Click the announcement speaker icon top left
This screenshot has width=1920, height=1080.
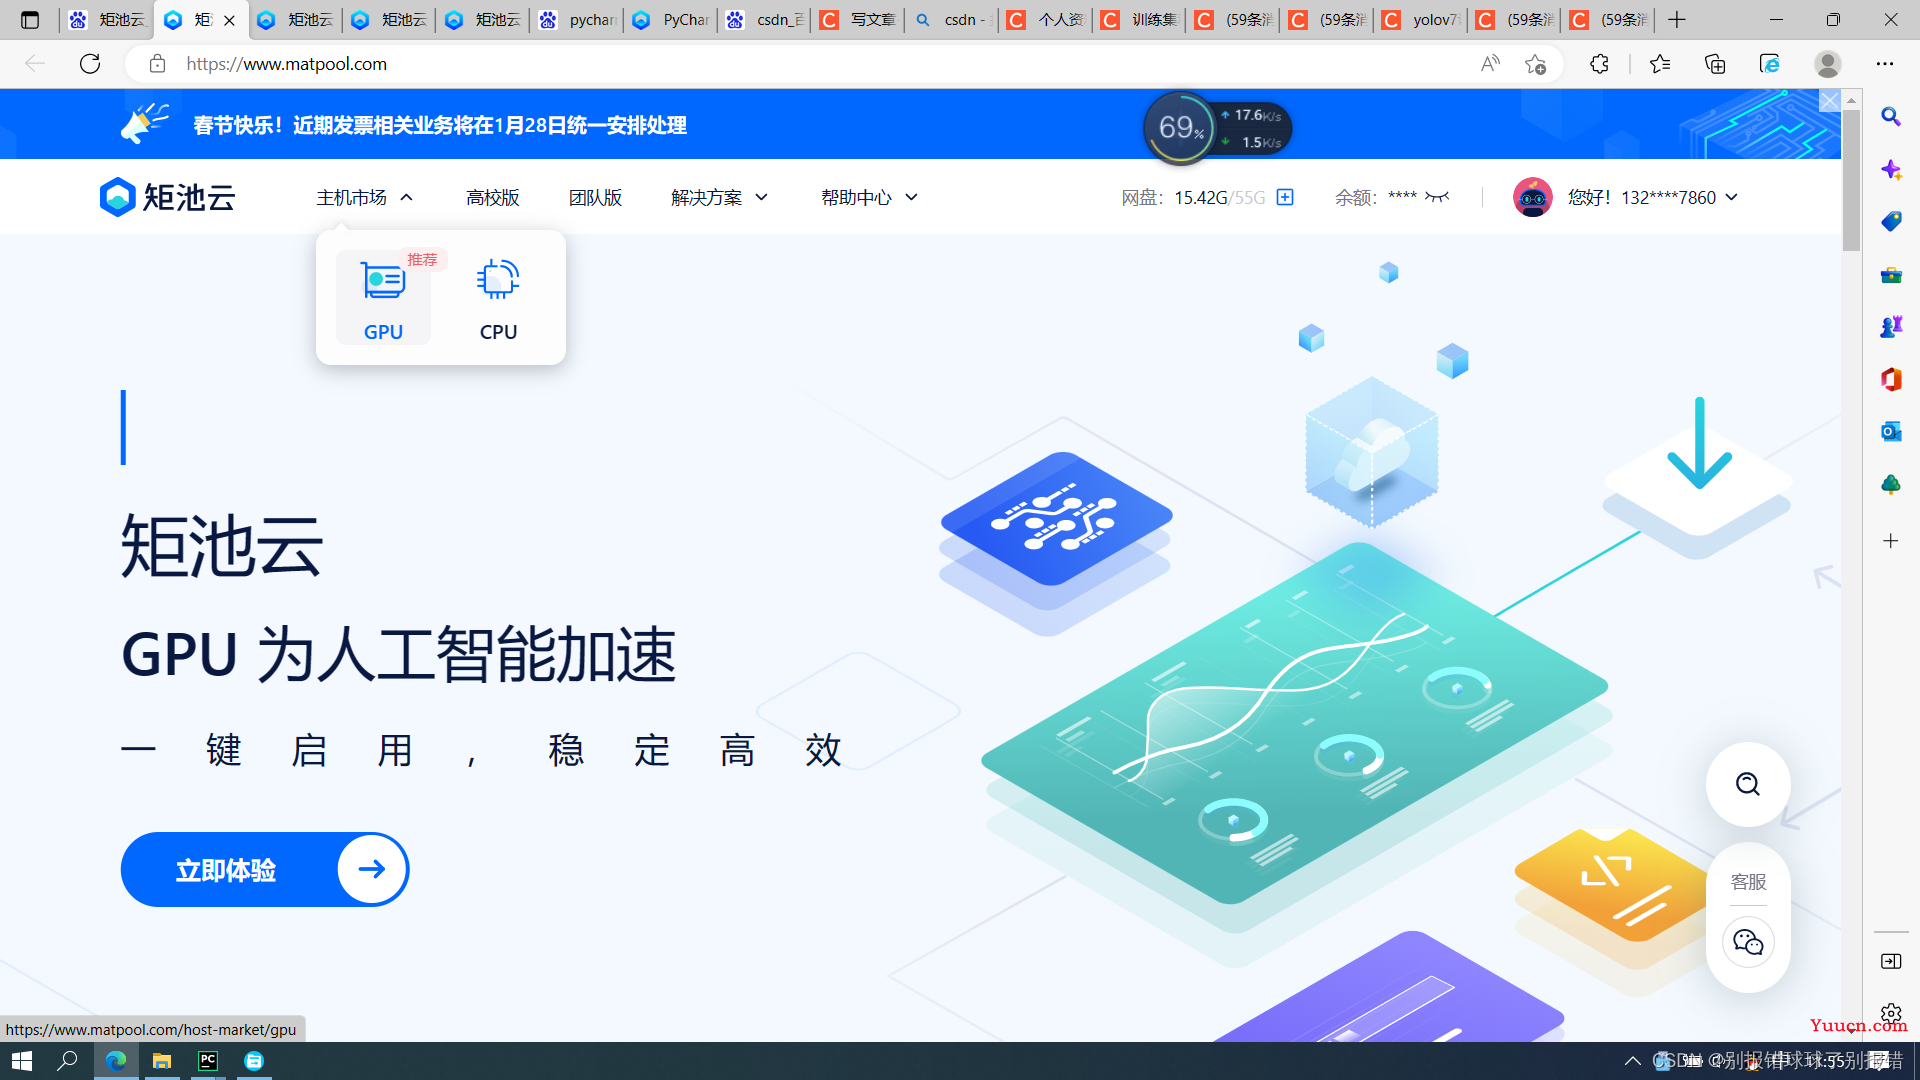pyautogui.click(x=136, y=124)
